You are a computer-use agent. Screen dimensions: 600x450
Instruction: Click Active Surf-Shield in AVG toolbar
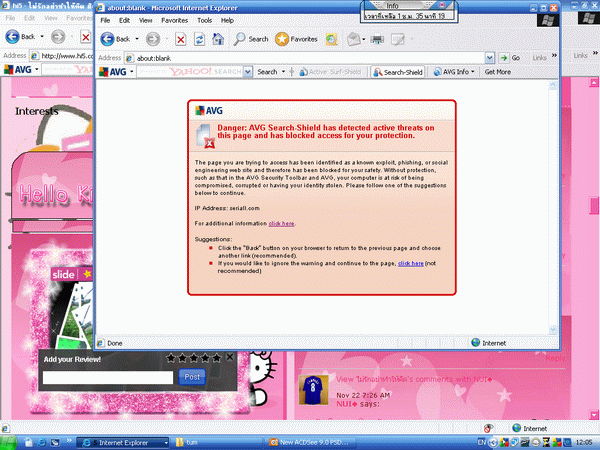[x=330, y=72]
